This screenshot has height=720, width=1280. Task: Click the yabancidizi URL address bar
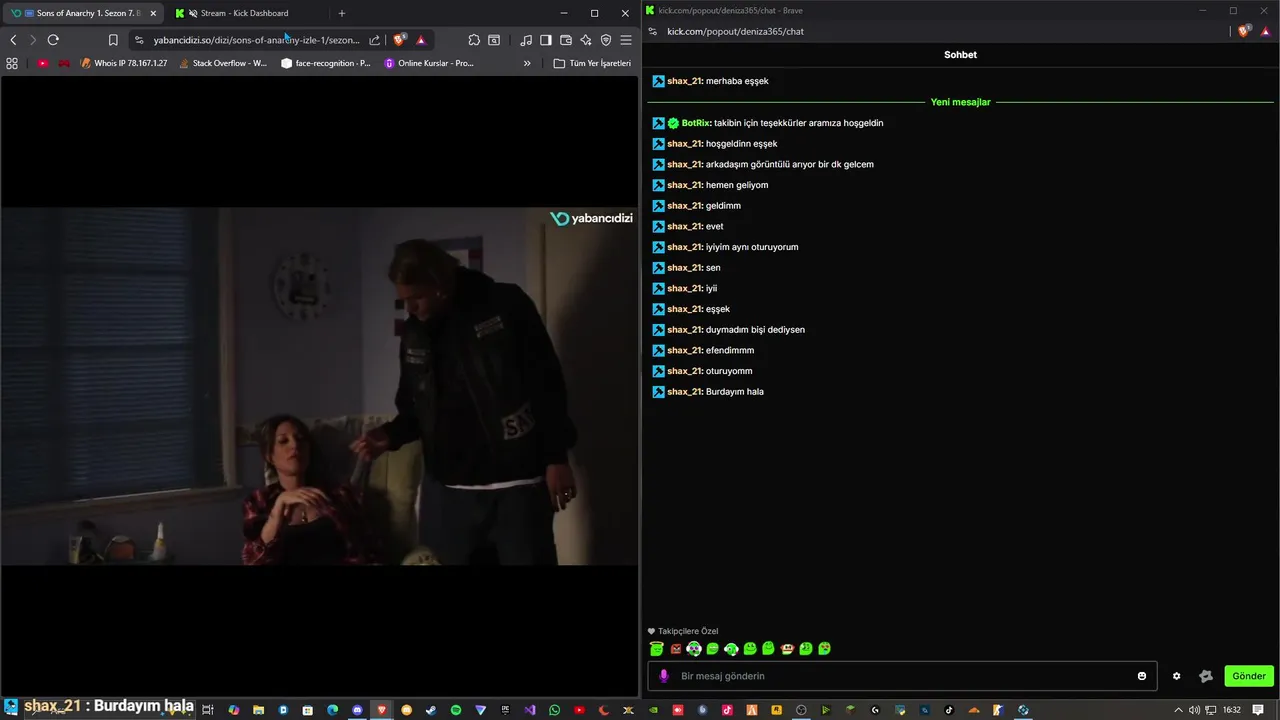point(256,40)
